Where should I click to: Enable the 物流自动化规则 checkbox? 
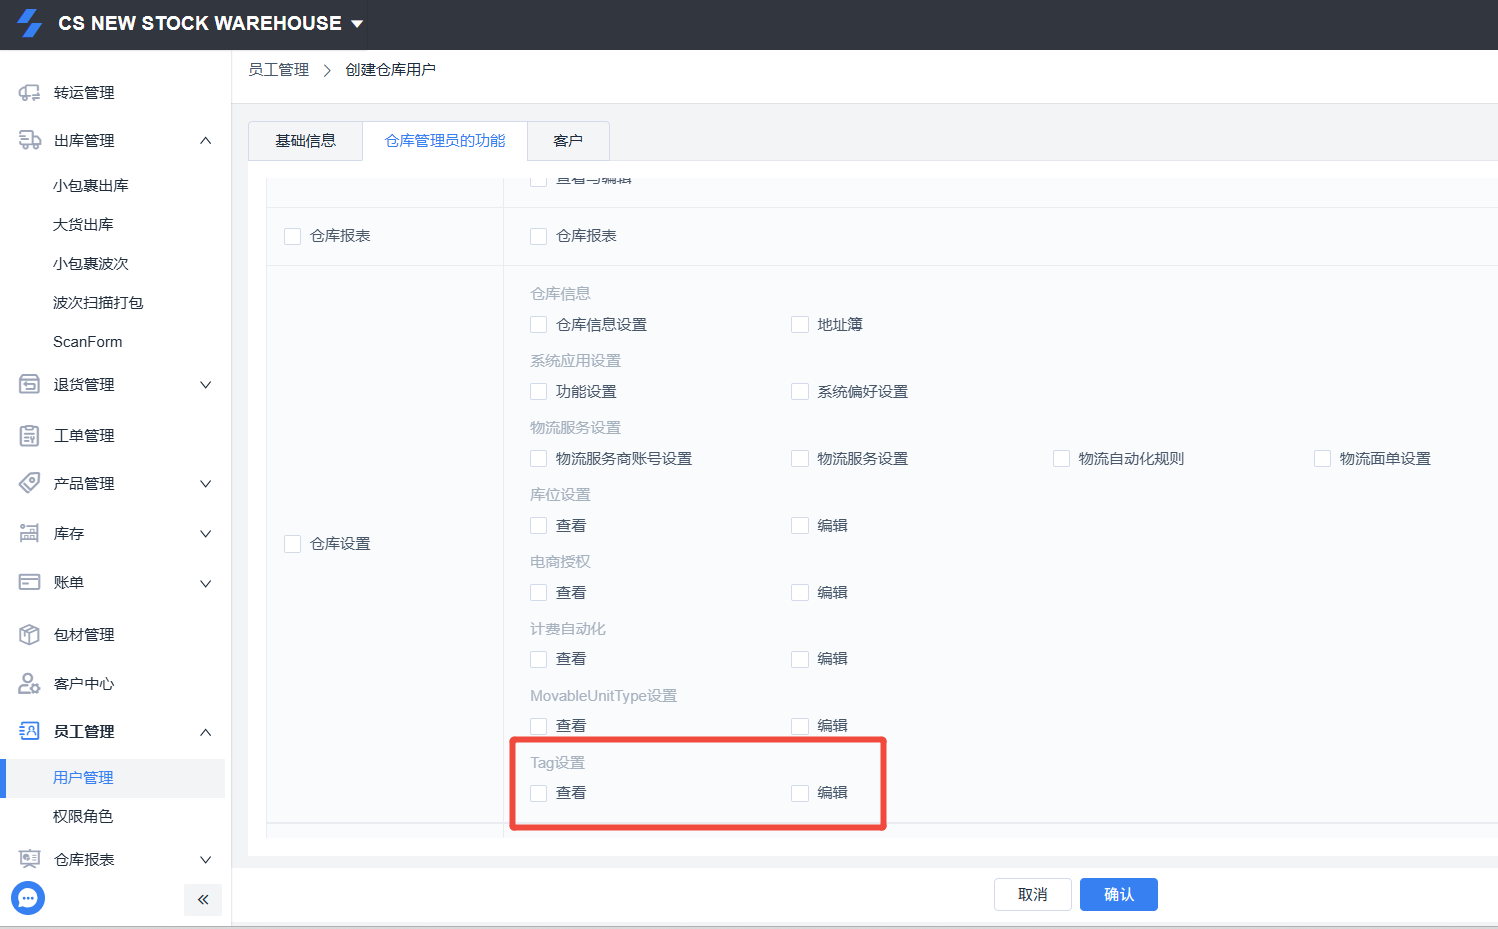pos(1061,459)
